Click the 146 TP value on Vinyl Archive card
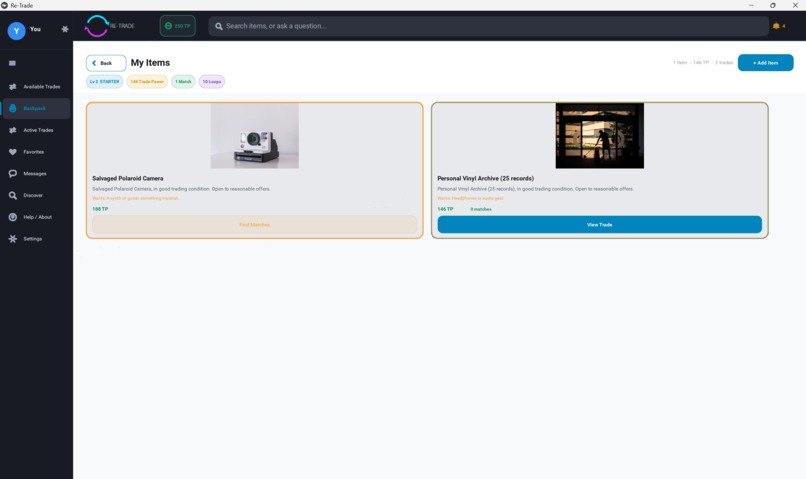Screen dimensions: 806x479 pos(445,209)
